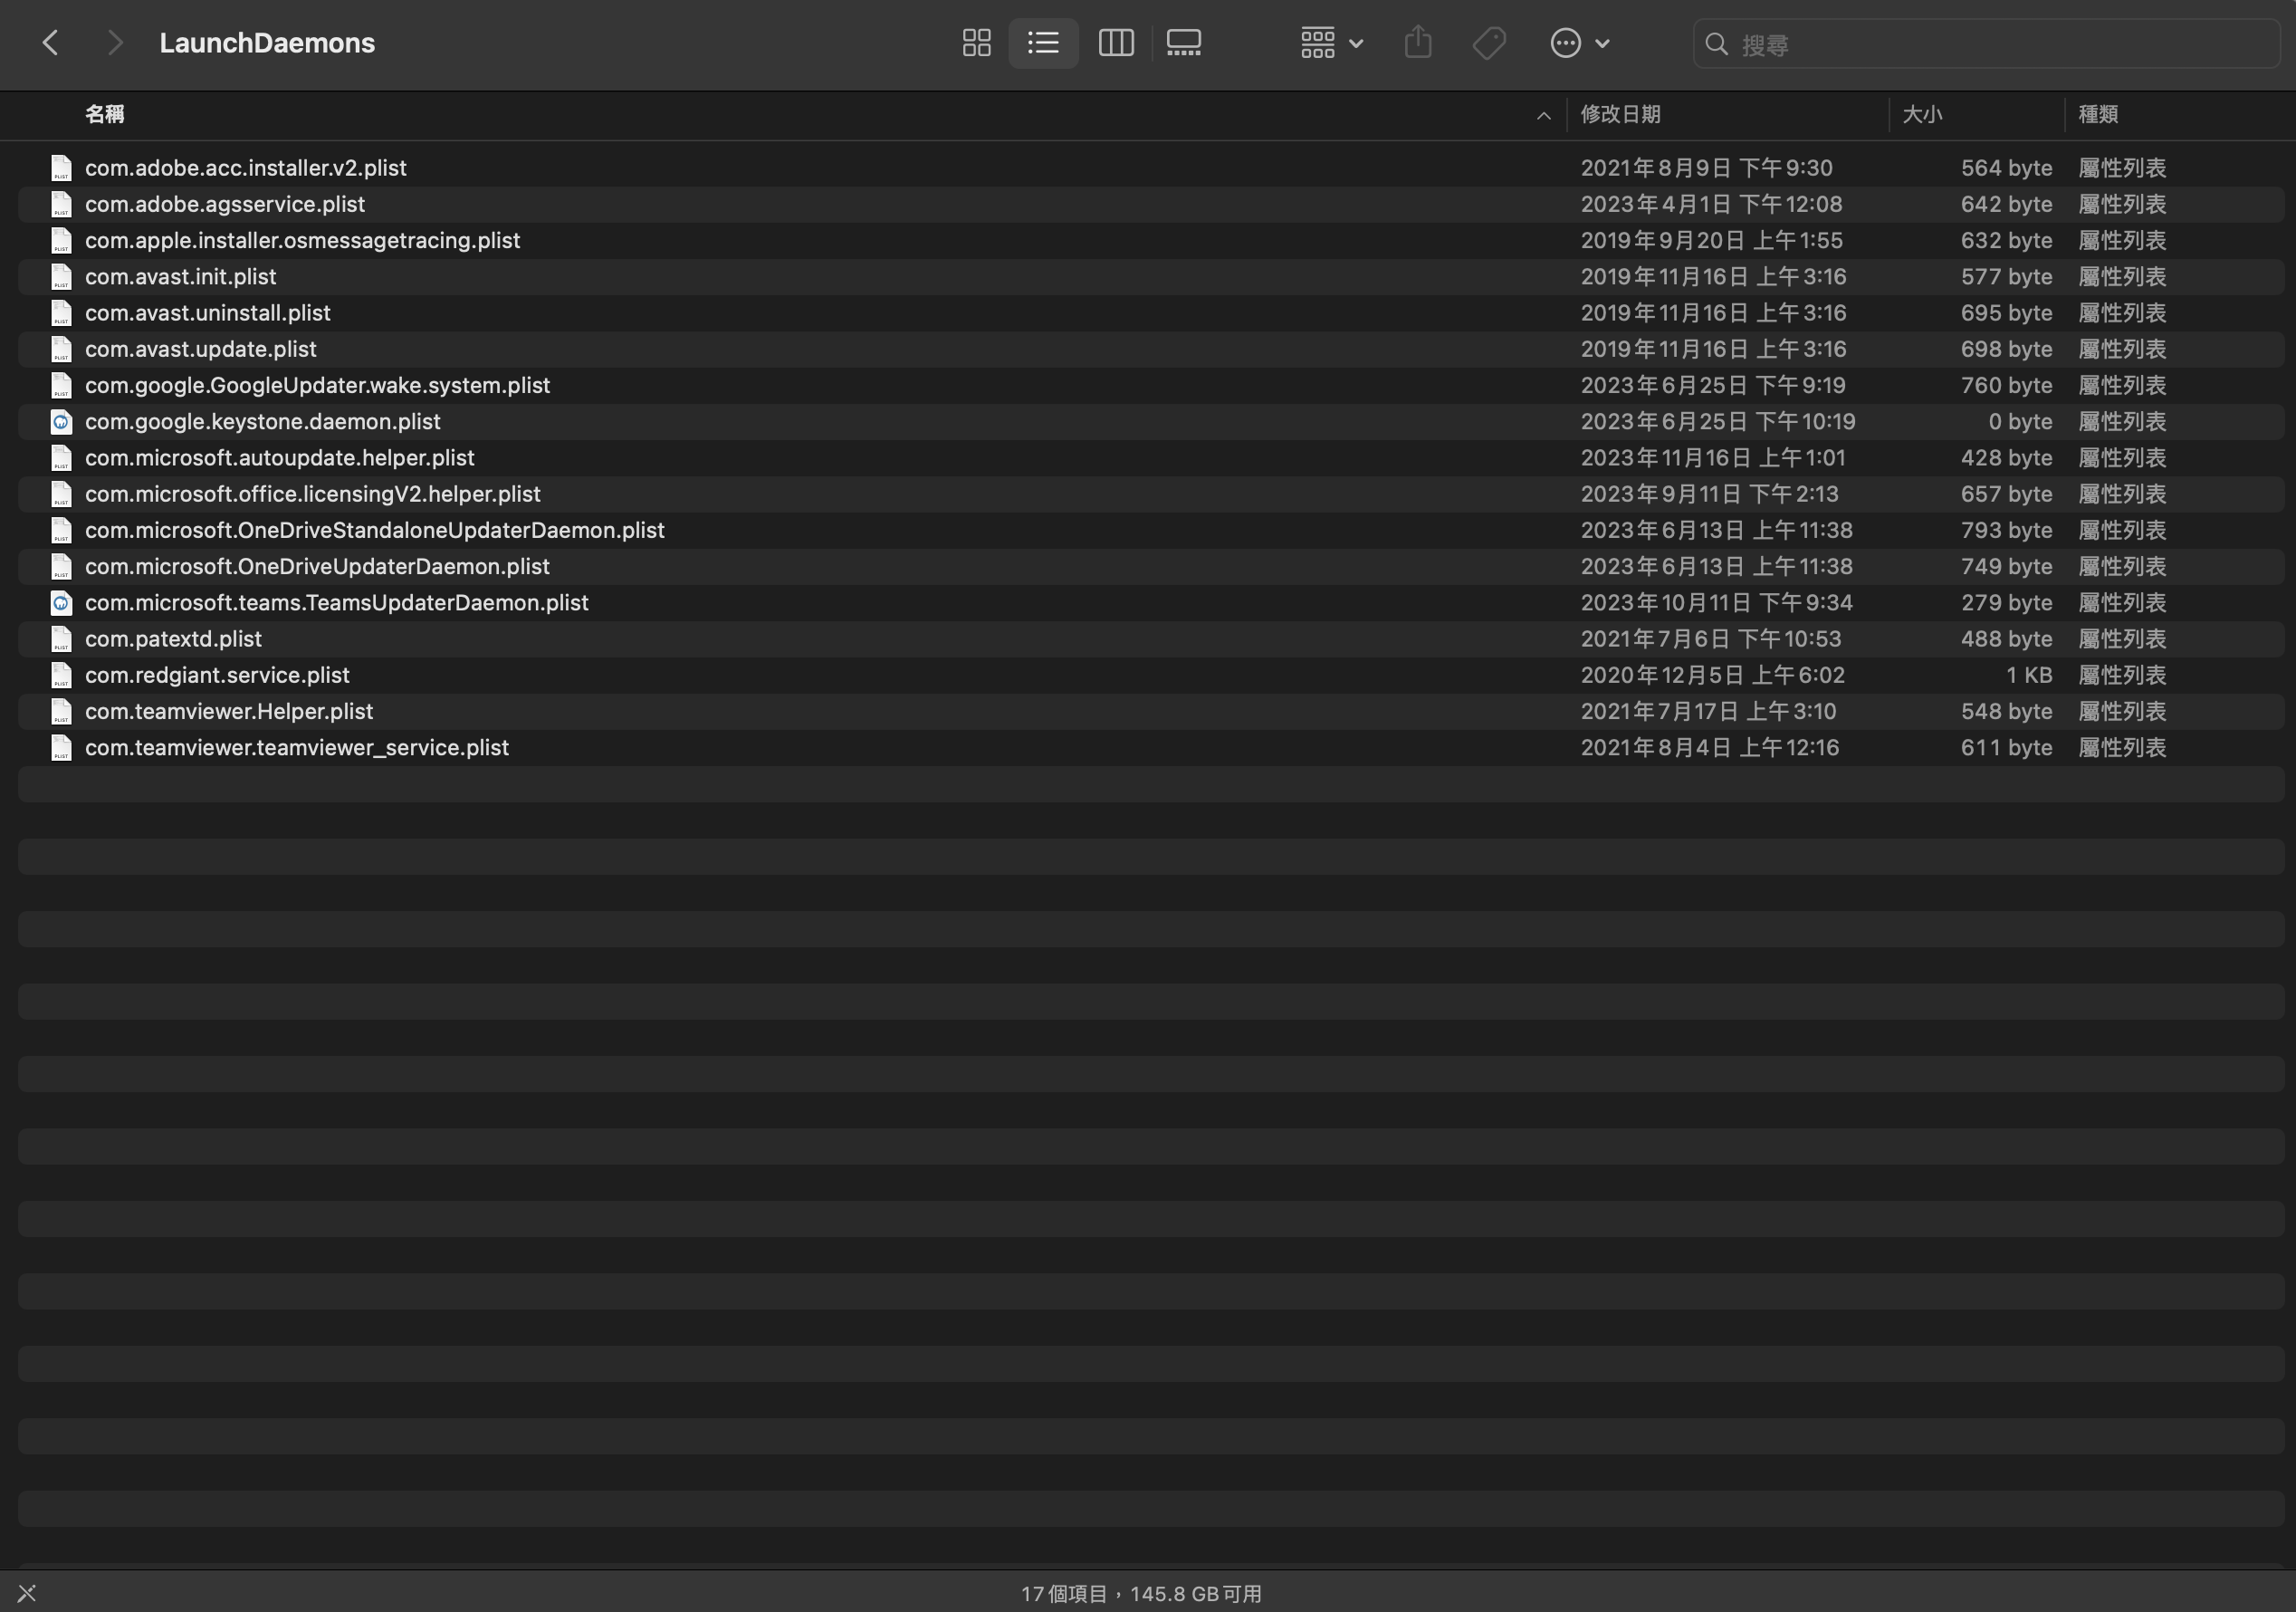Select com.microsoft.teams.TeamsUpdaterDaemon.plist file icon

(x=61, y=603)
